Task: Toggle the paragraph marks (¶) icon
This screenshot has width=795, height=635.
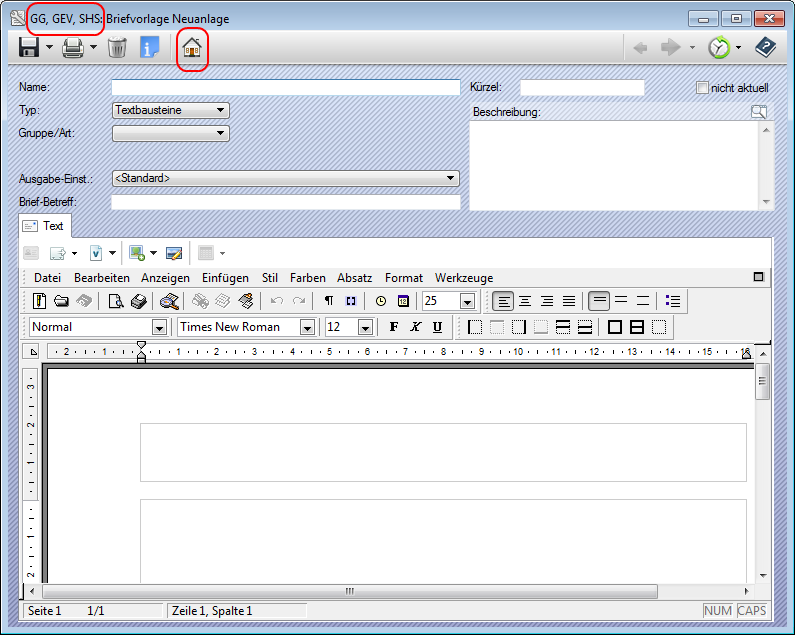Action: coord(329,301)
